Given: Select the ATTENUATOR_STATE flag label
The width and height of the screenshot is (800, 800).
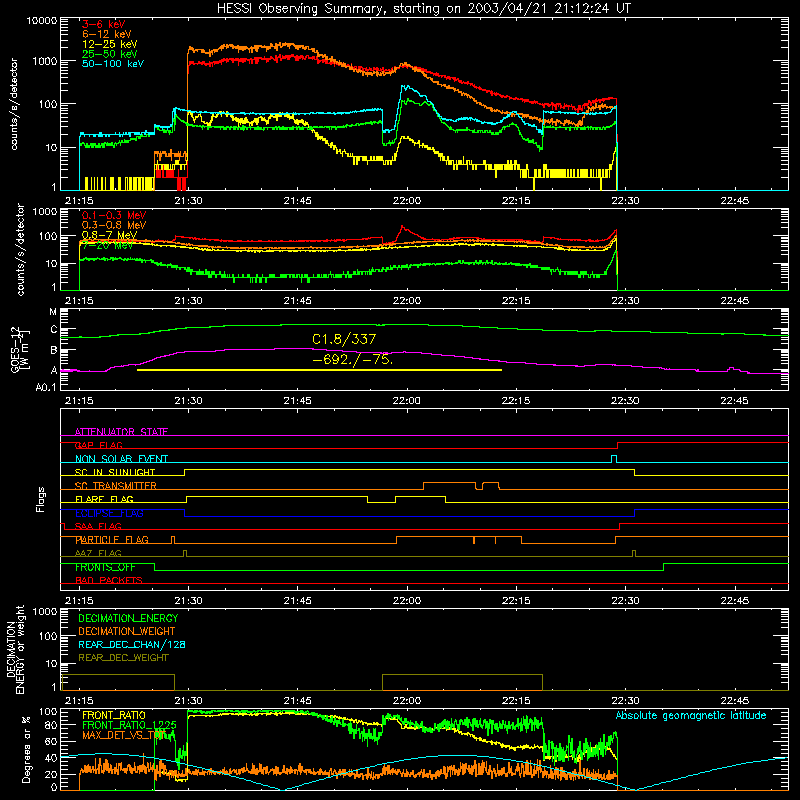Looking at the screenshot, I should click(x=121, y=432).
